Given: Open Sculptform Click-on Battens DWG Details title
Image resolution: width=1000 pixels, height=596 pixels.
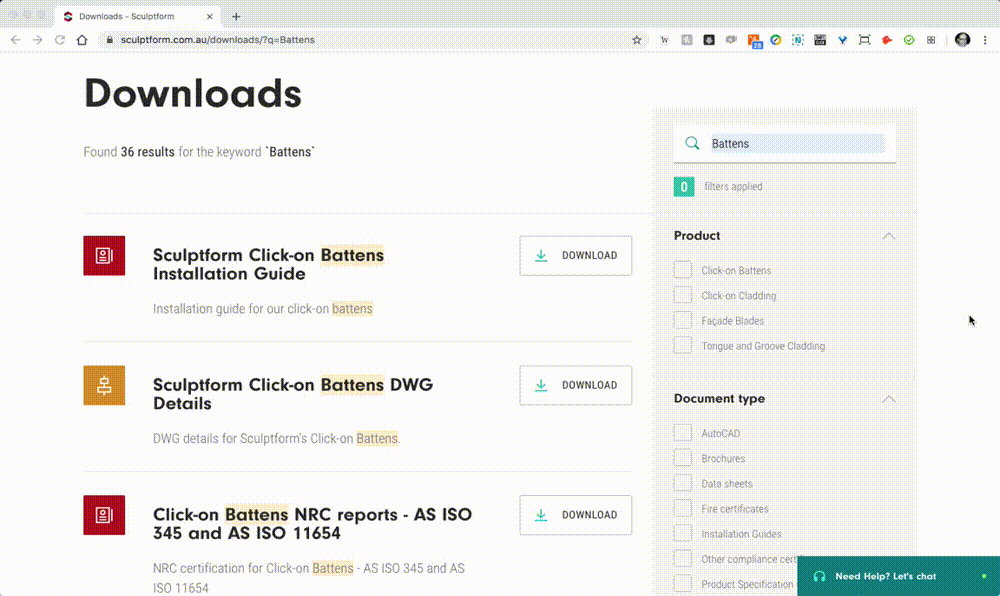Looking at the screenshot, I should [293, 394].
